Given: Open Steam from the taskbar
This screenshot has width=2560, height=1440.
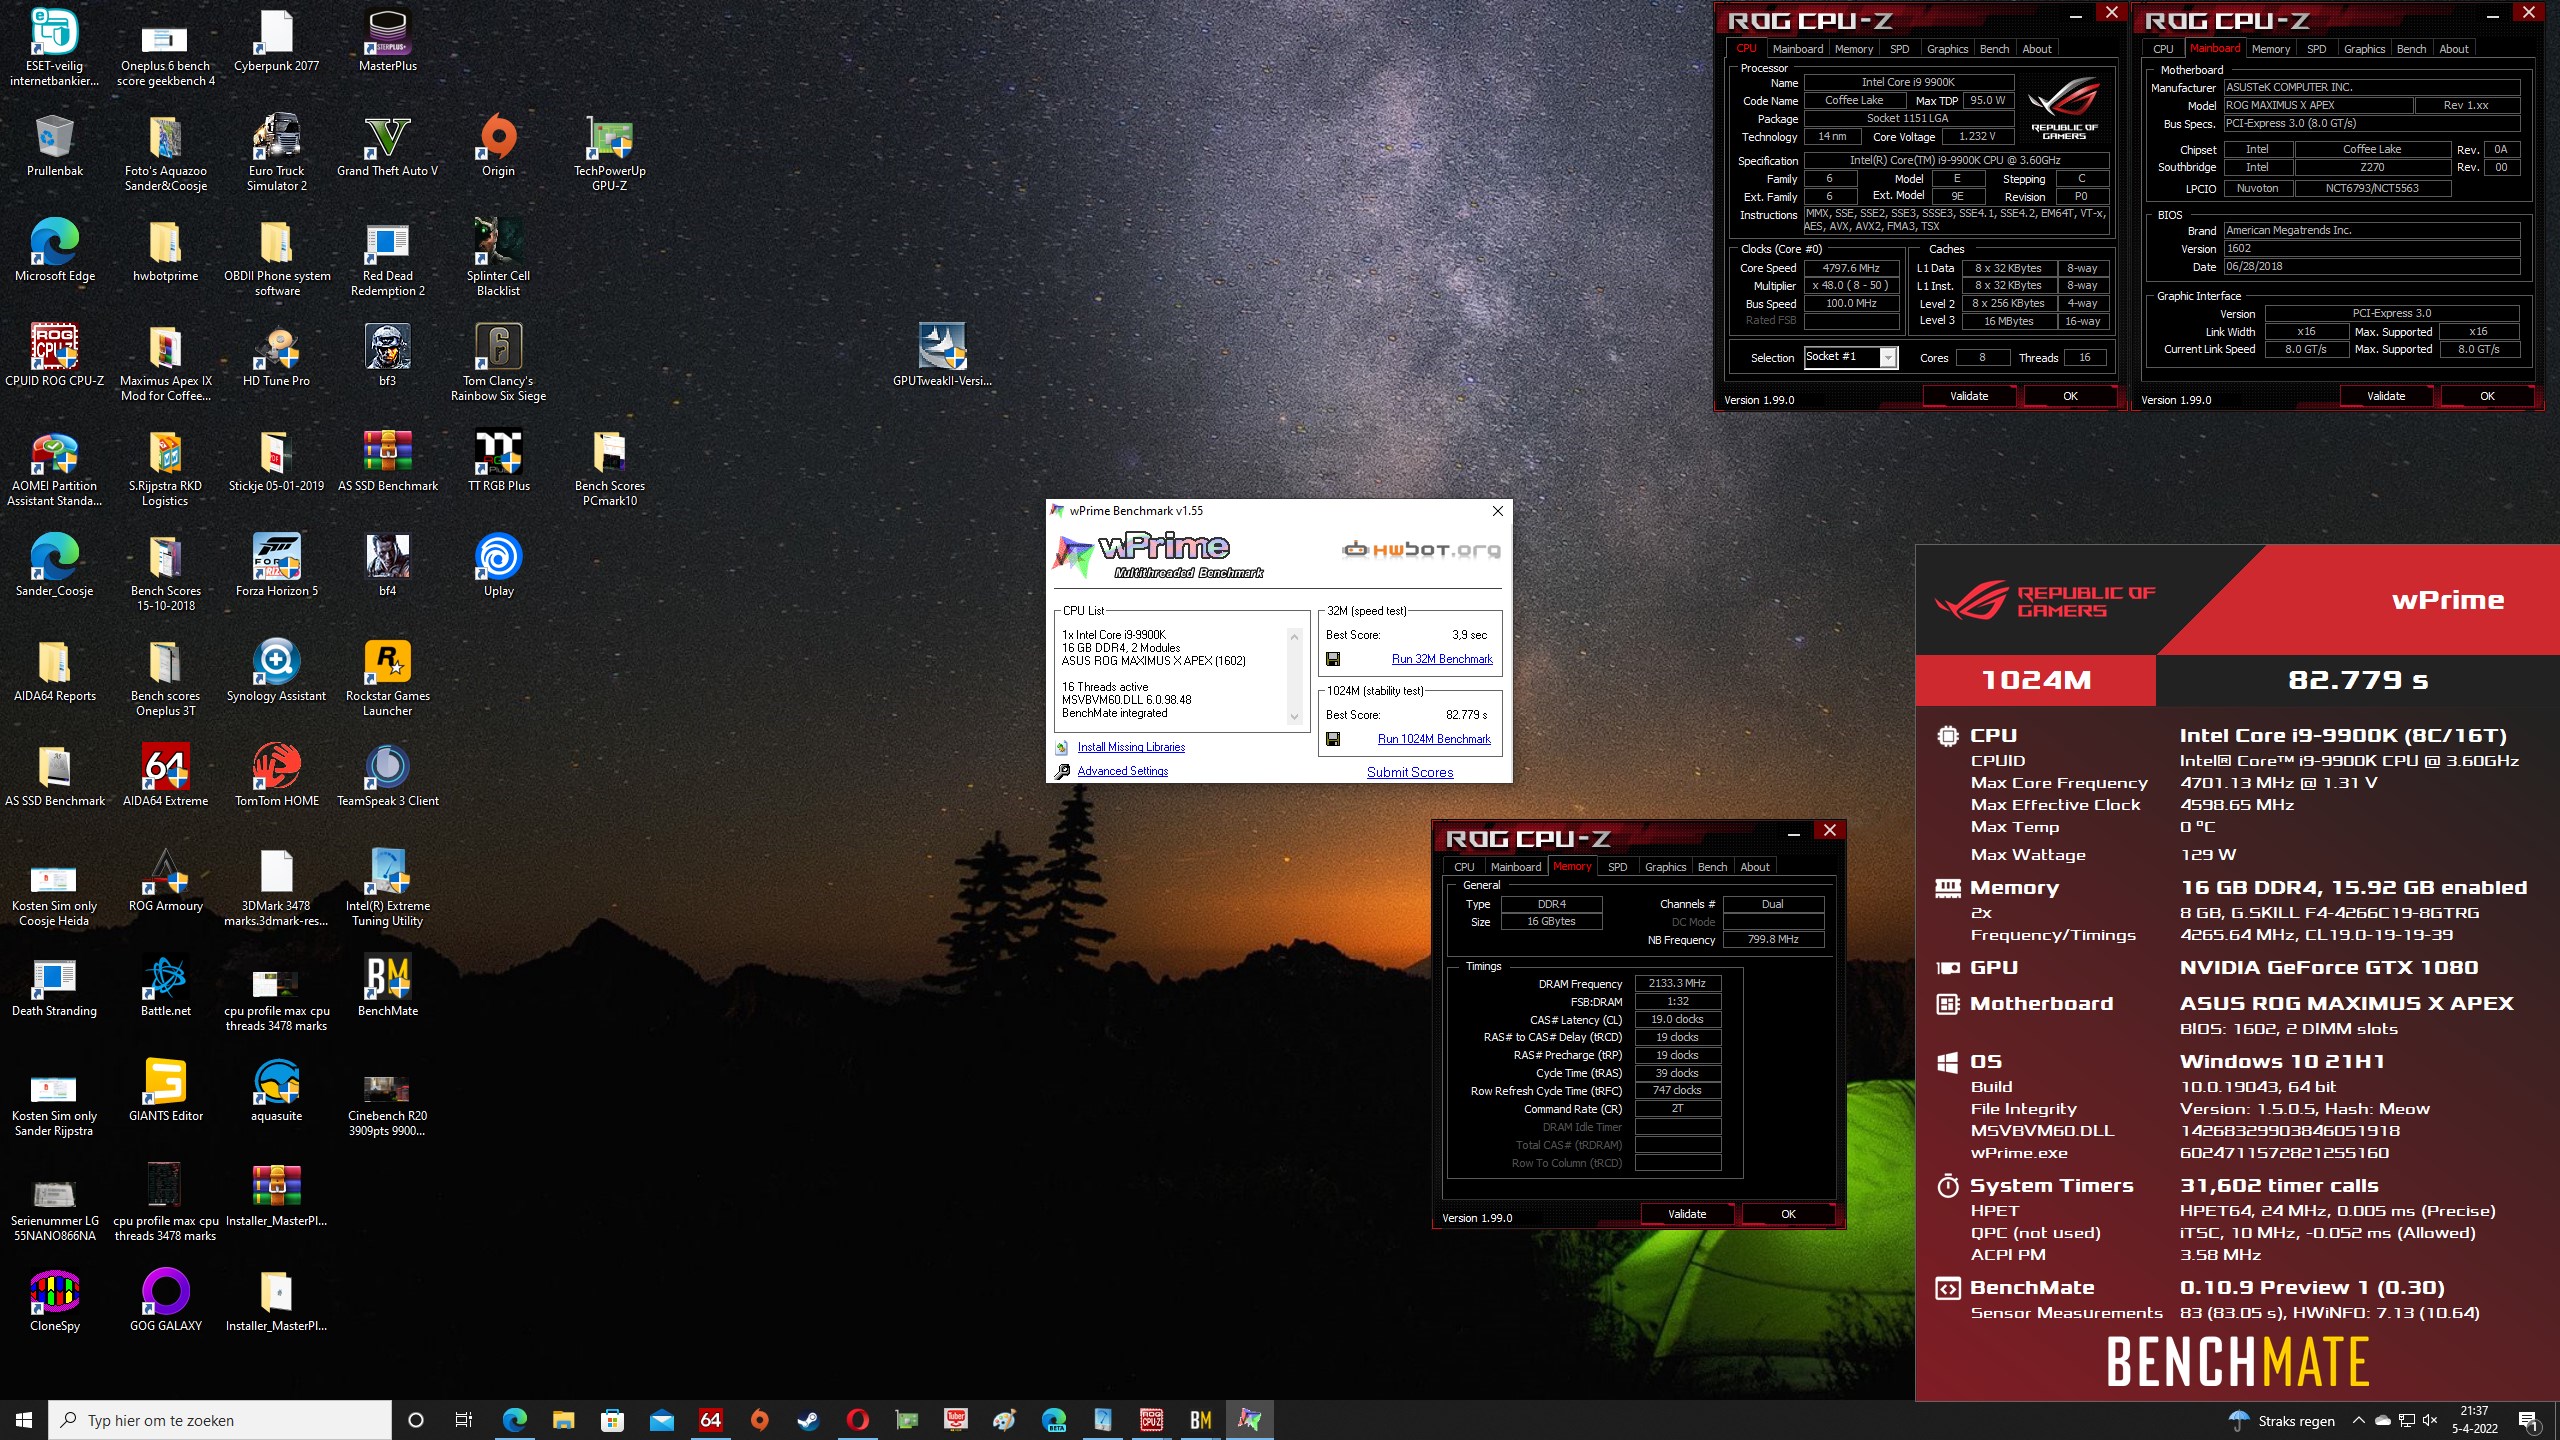Looking at the screenshot, I should (x=808, y=1420).
